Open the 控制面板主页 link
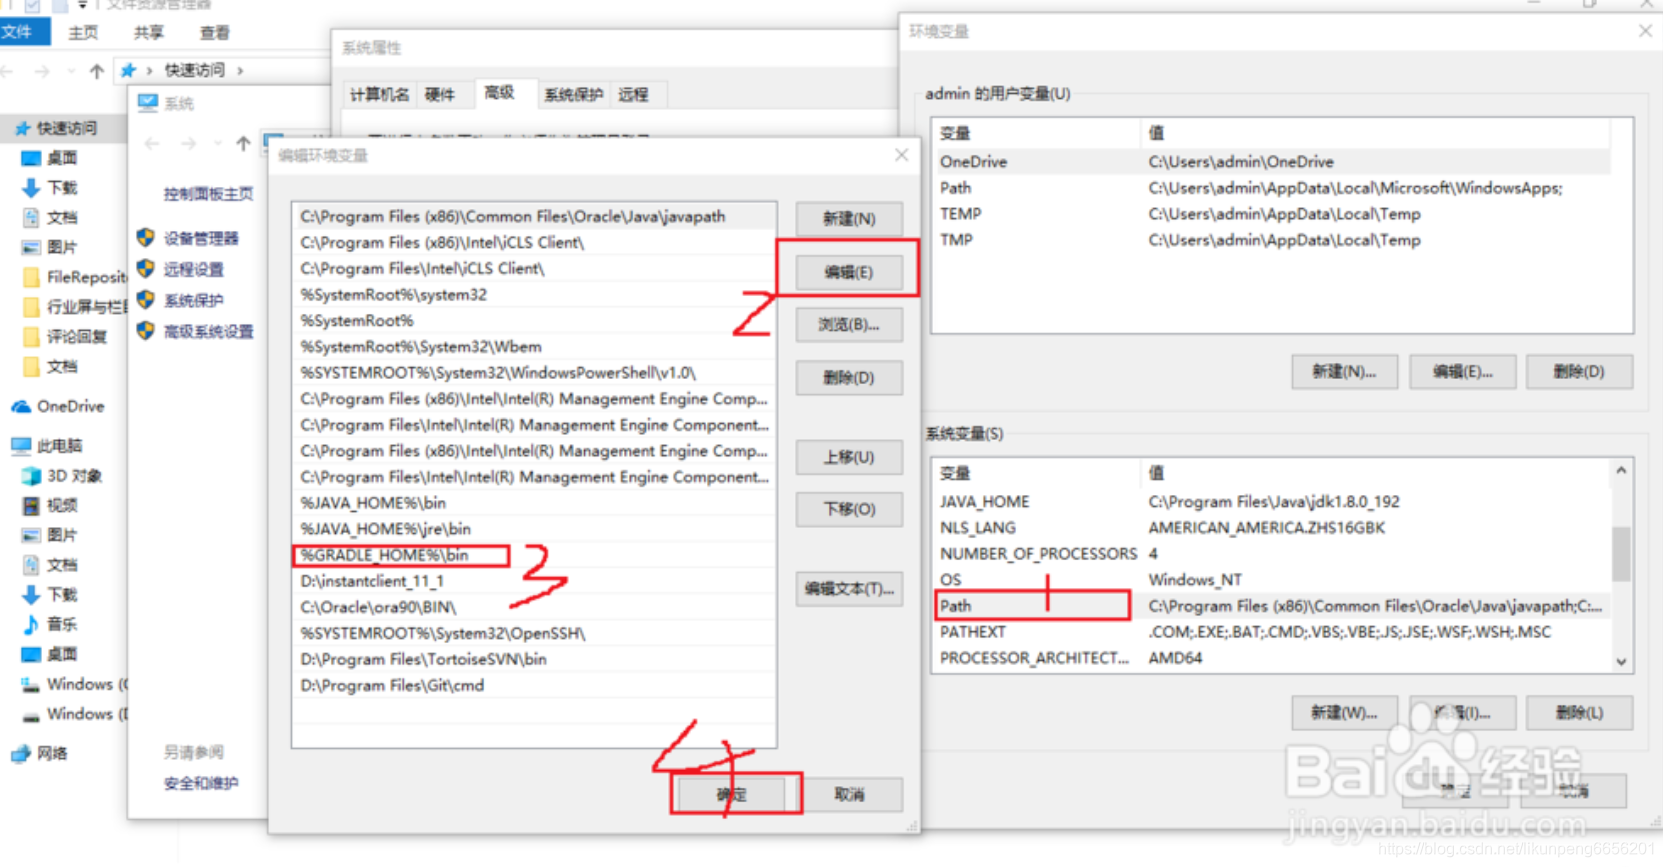This screenshot has width=1663, height=867. 208,194
